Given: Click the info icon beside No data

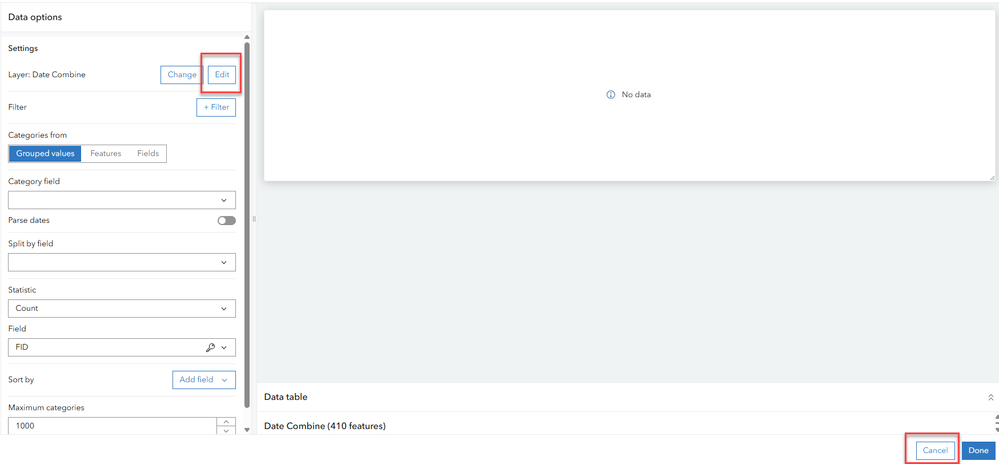Looking at the screenshot, I should 610,94.
